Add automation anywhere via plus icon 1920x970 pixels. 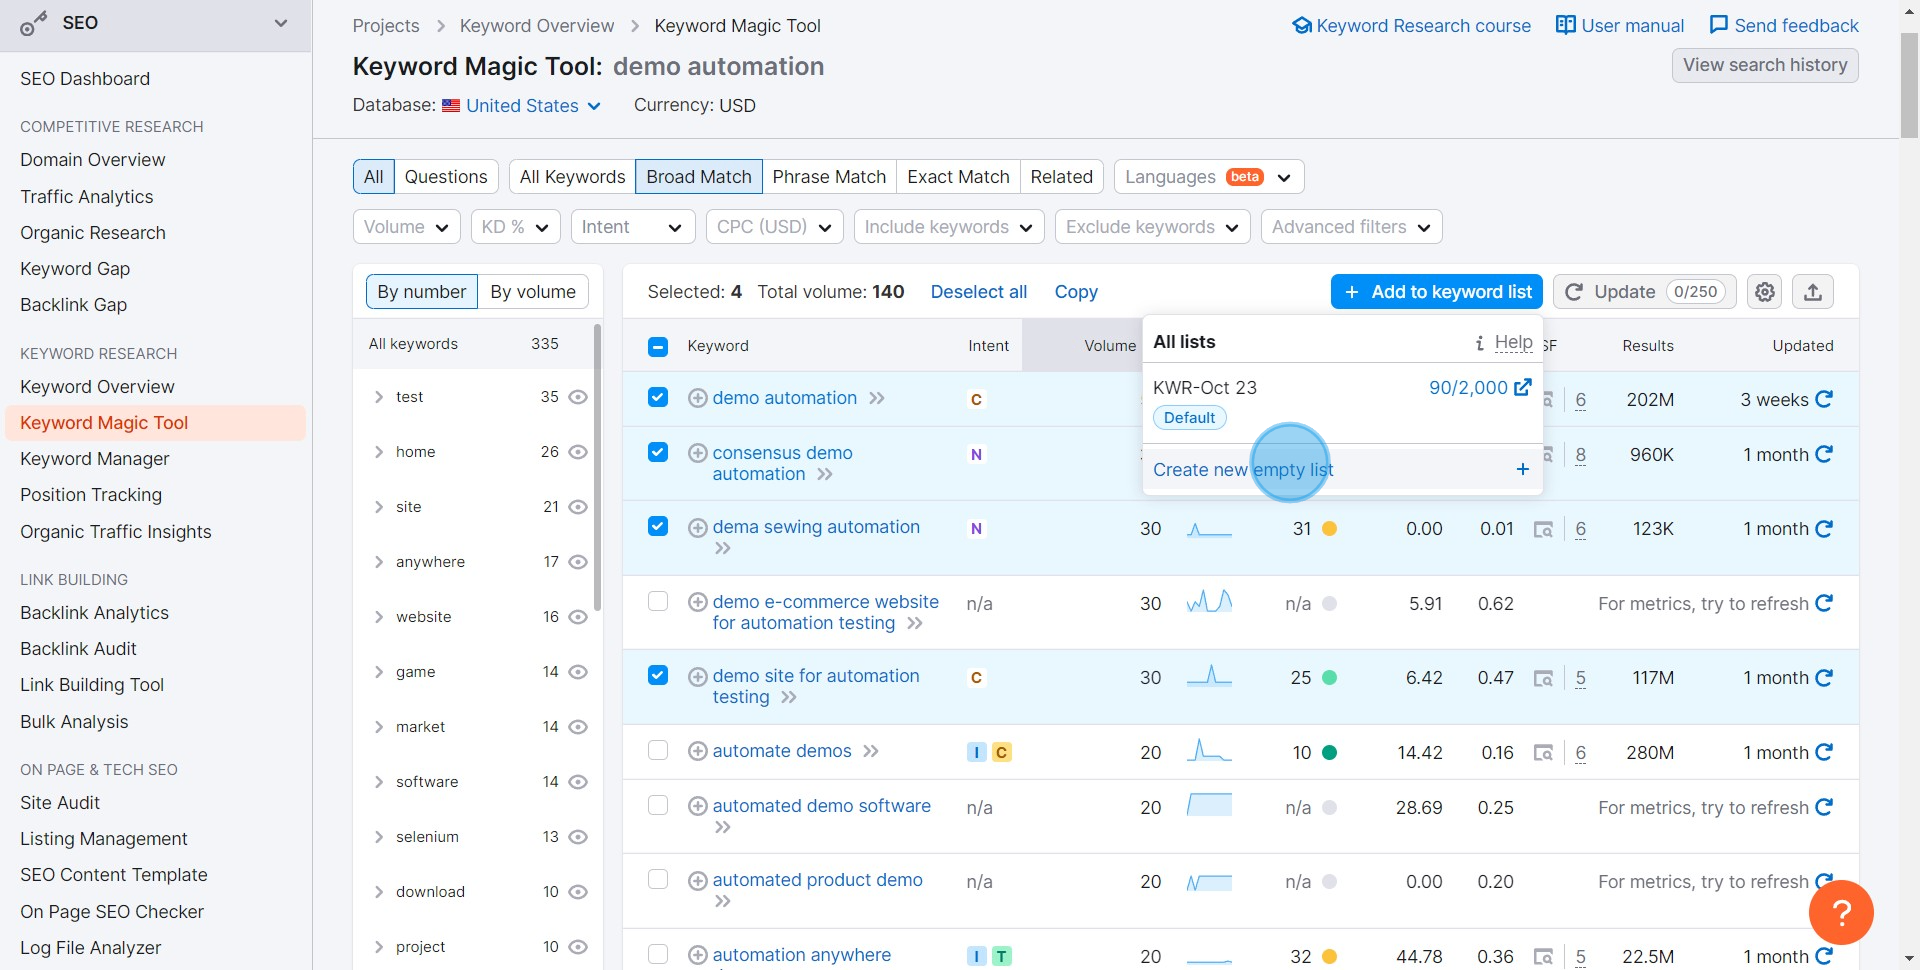click(x=698, y=955)
